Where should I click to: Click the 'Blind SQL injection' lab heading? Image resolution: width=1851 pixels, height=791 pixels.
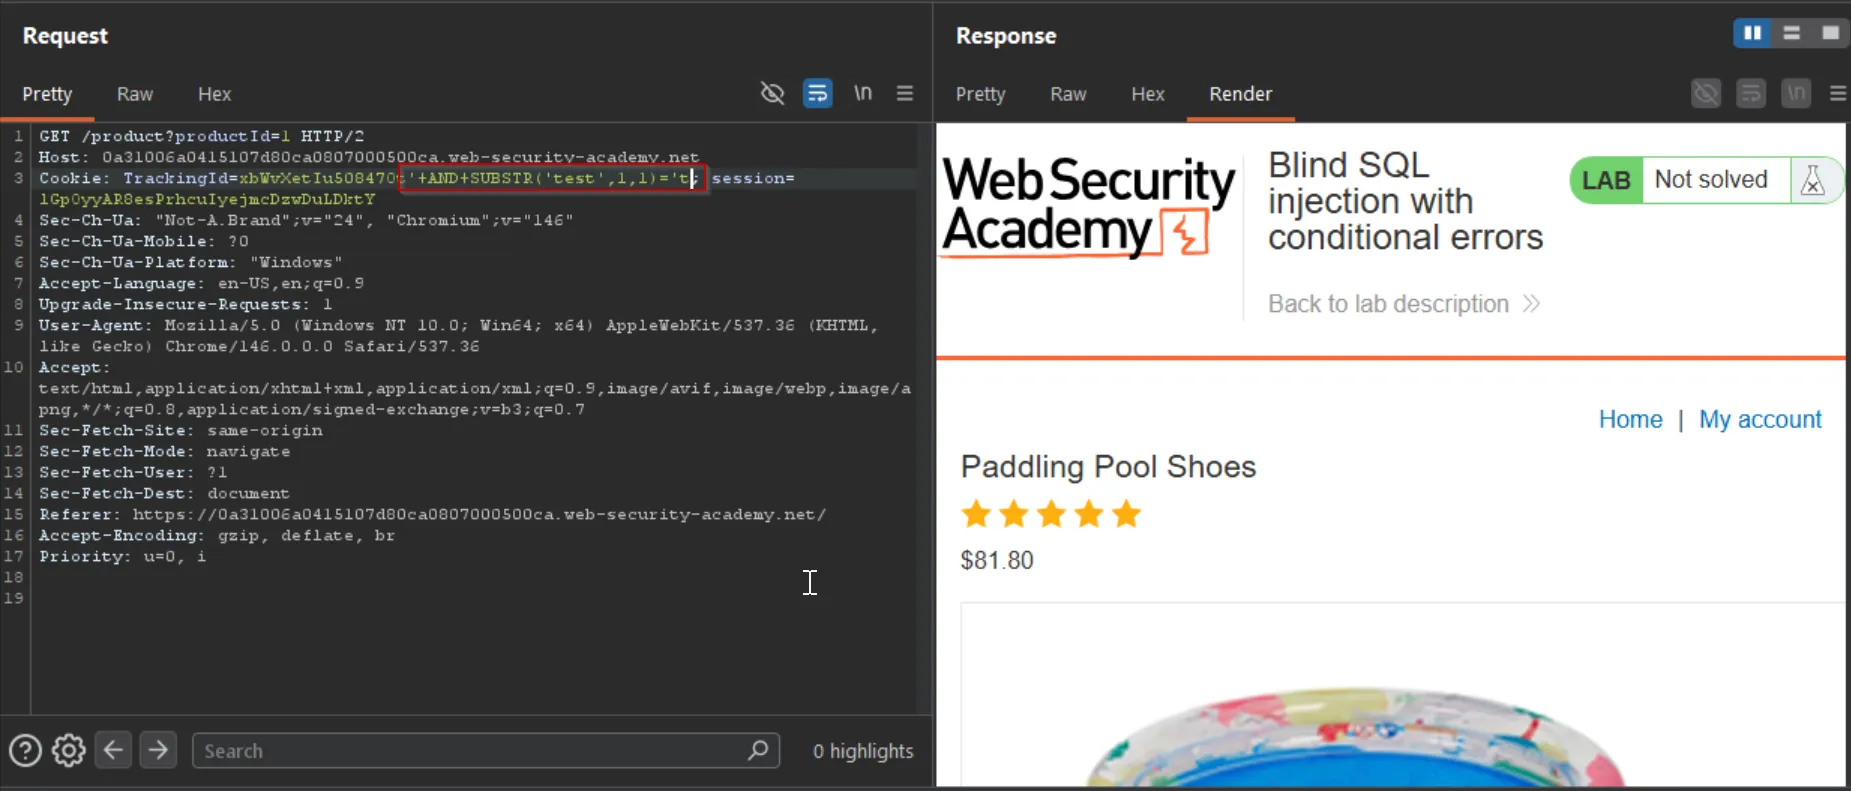pos(1405,201)
